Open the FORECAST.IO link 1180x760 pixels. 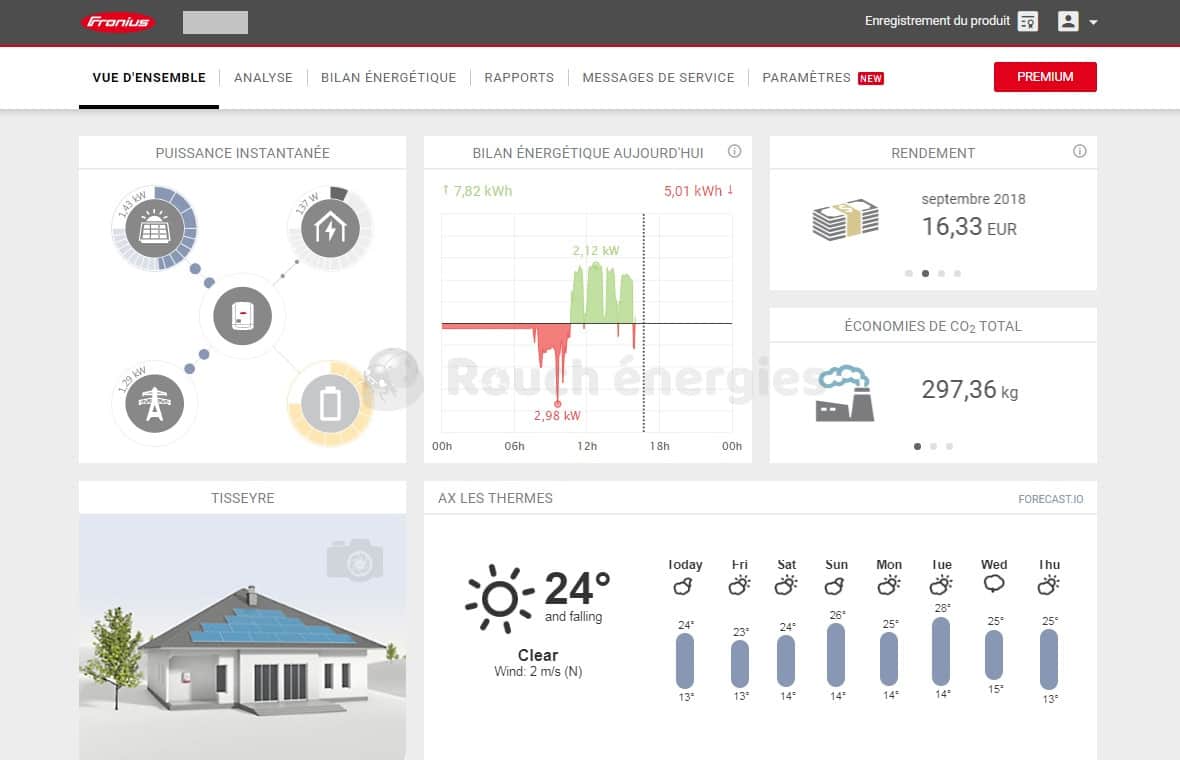pos(1050,498)
